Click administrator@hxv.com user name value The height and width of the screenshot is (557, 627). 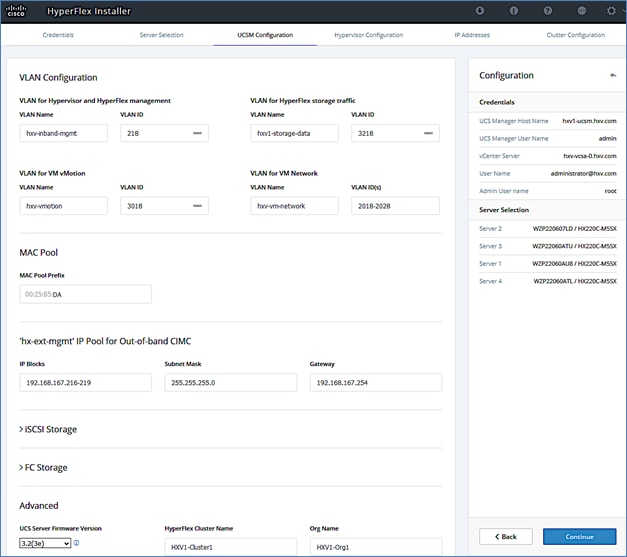583,174
